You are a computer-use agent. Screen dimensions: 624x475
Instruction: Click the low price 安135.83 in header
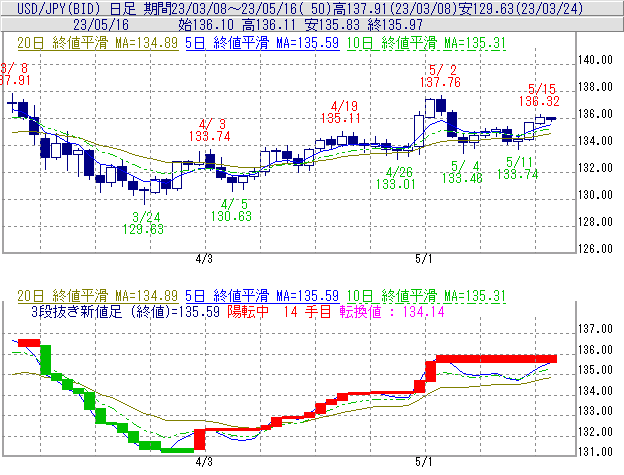(332, 25)
